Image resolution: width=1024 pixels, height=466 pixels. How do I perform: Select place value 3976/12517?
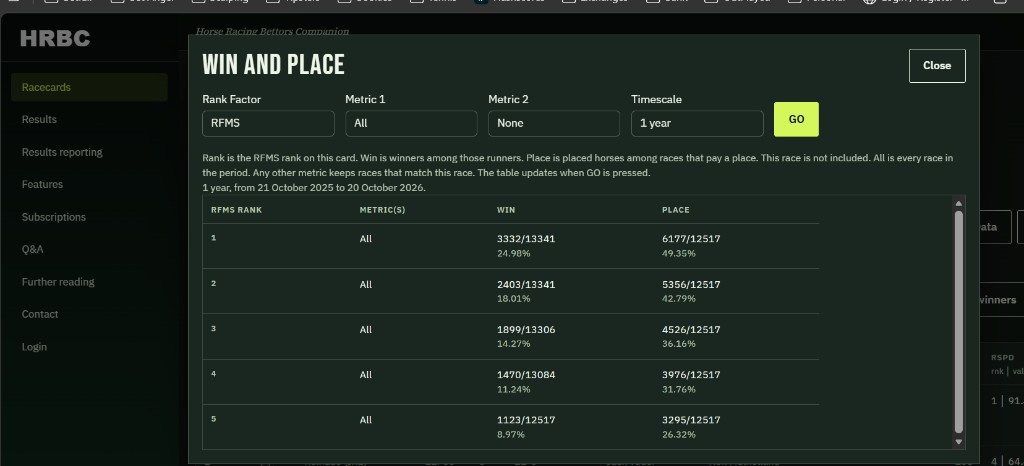tap(691, 375)
